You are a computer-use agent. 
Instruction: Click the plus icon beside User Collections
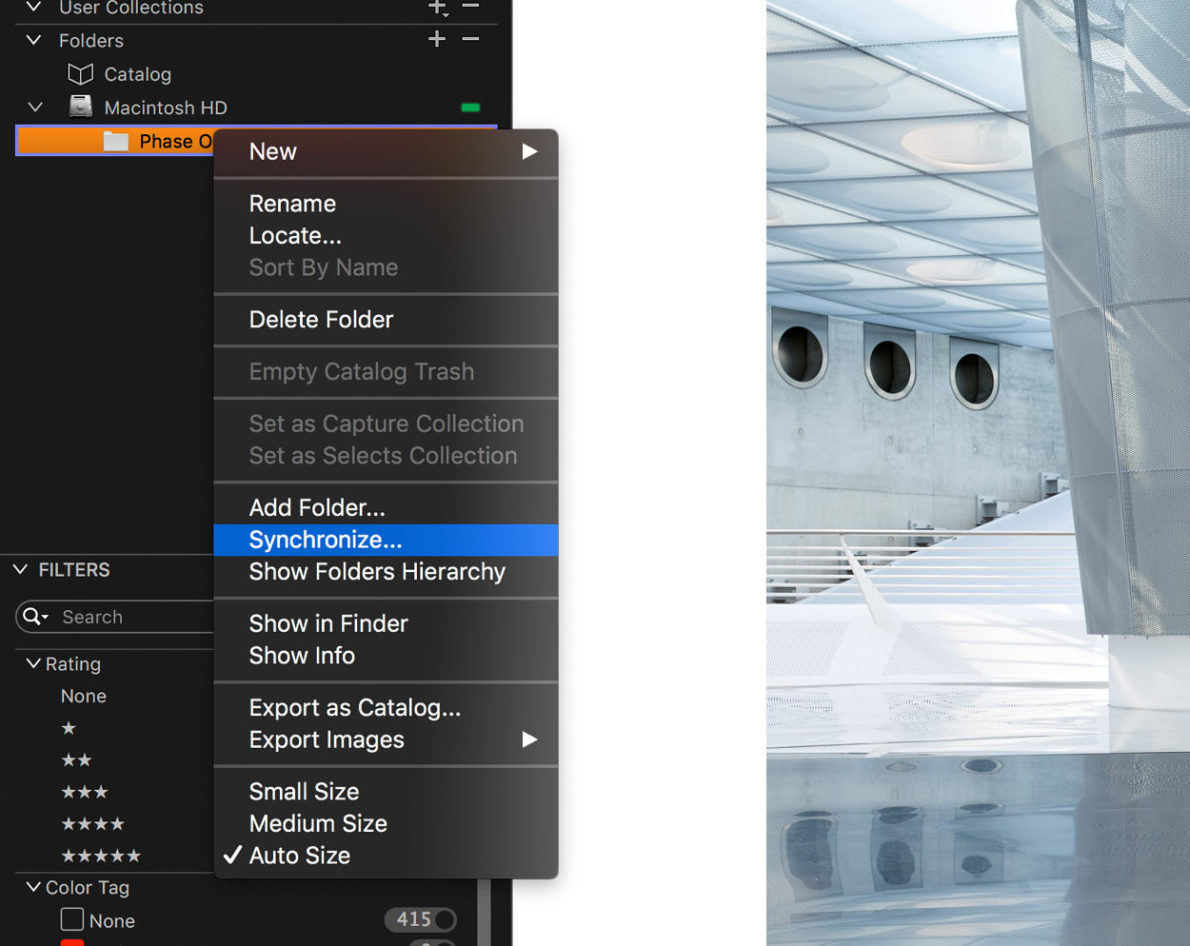point(437,8)
